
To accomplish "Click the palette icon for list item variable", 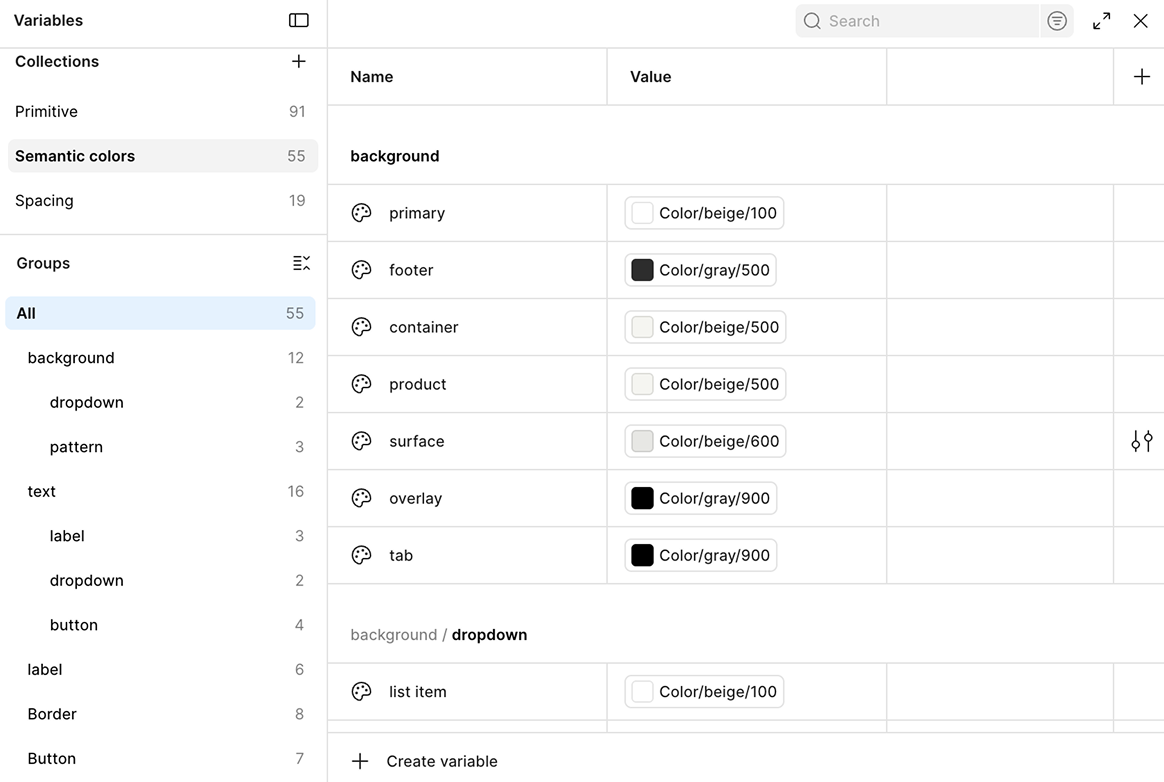I will (x=362, y=691).
